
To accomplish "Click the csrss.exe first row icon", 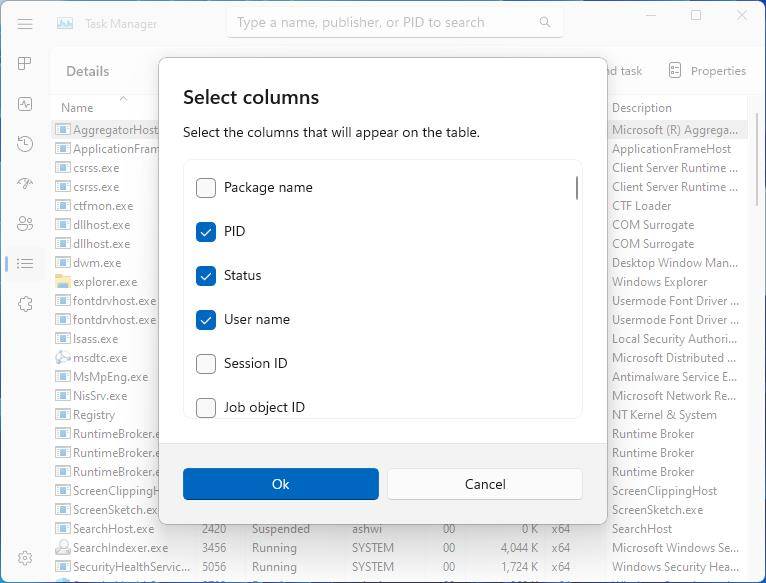I will pos(63,168).
